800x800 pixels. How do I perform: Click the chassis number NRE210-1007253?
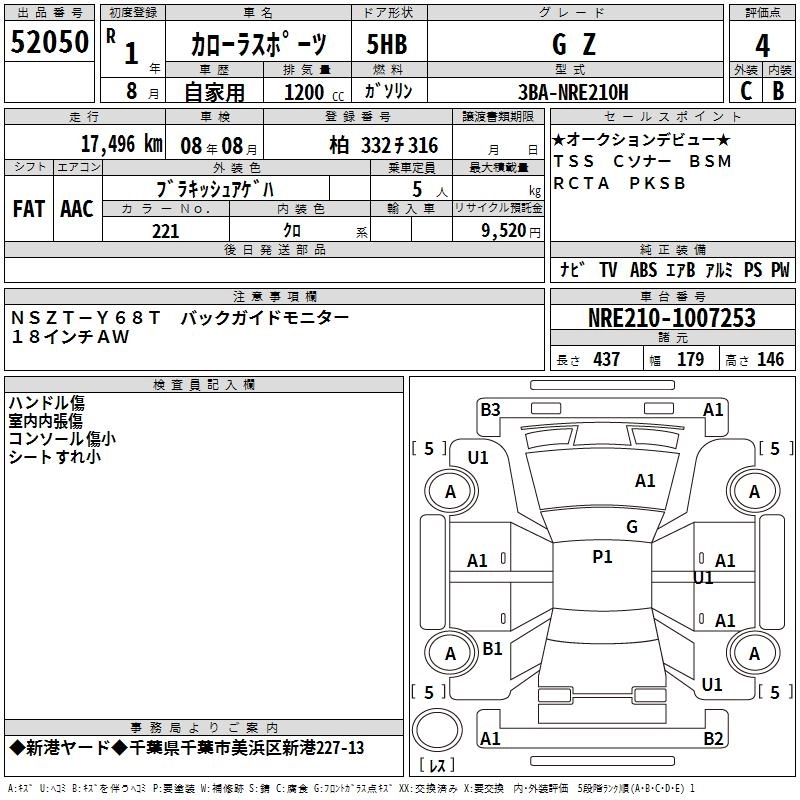coord(671,319)
